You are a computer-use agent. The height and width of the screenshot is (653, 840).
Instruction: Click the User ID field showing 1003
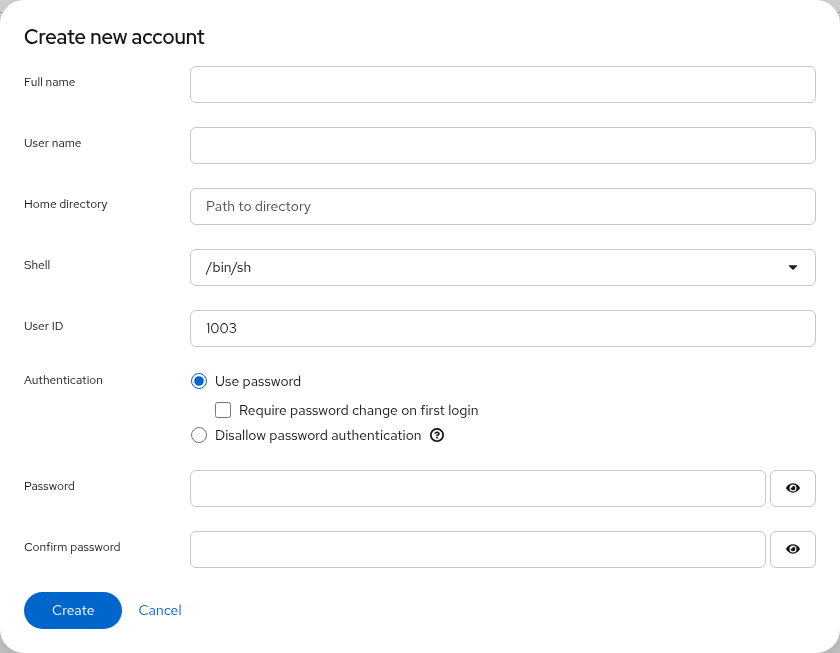pyautogui.click(x=502, y=328)
